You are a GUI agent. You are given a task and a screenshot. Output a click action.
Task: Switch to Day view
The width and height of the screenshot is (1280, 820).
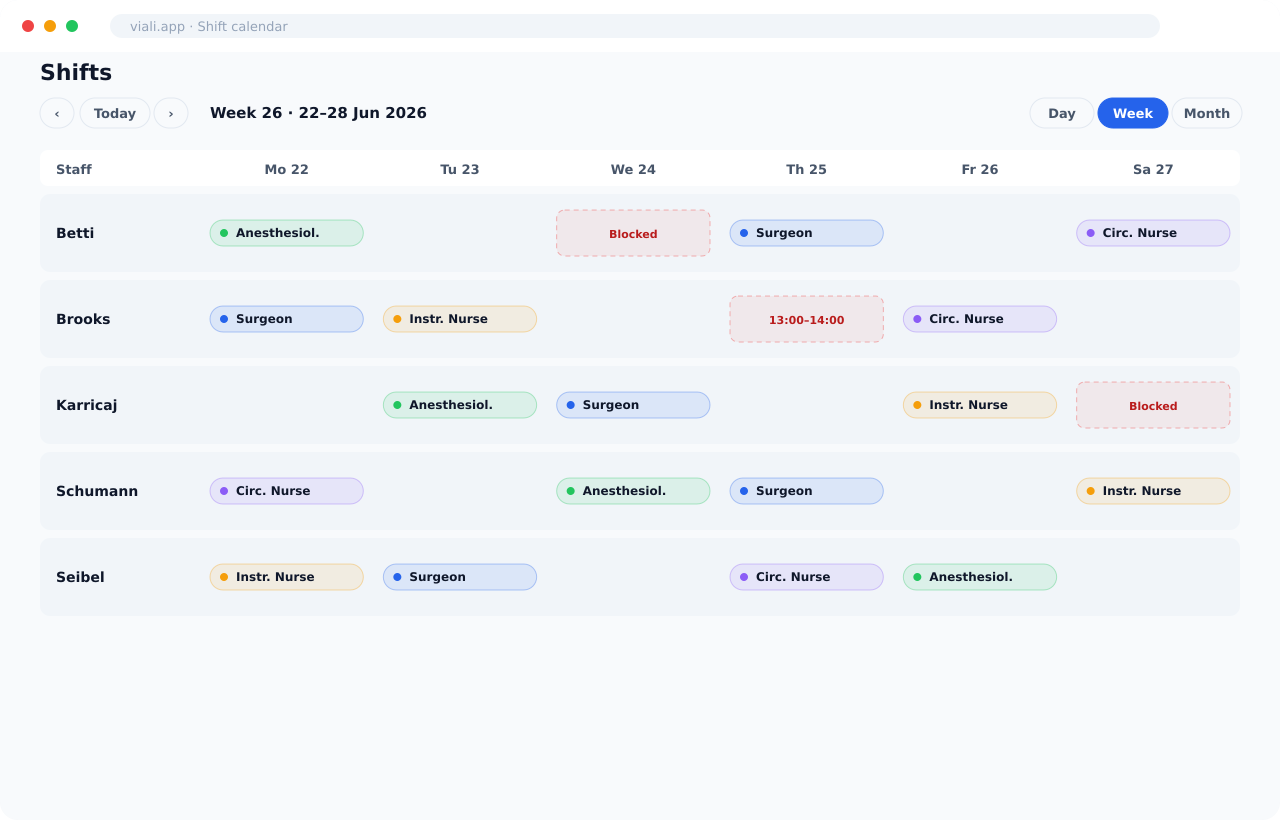1062,113
